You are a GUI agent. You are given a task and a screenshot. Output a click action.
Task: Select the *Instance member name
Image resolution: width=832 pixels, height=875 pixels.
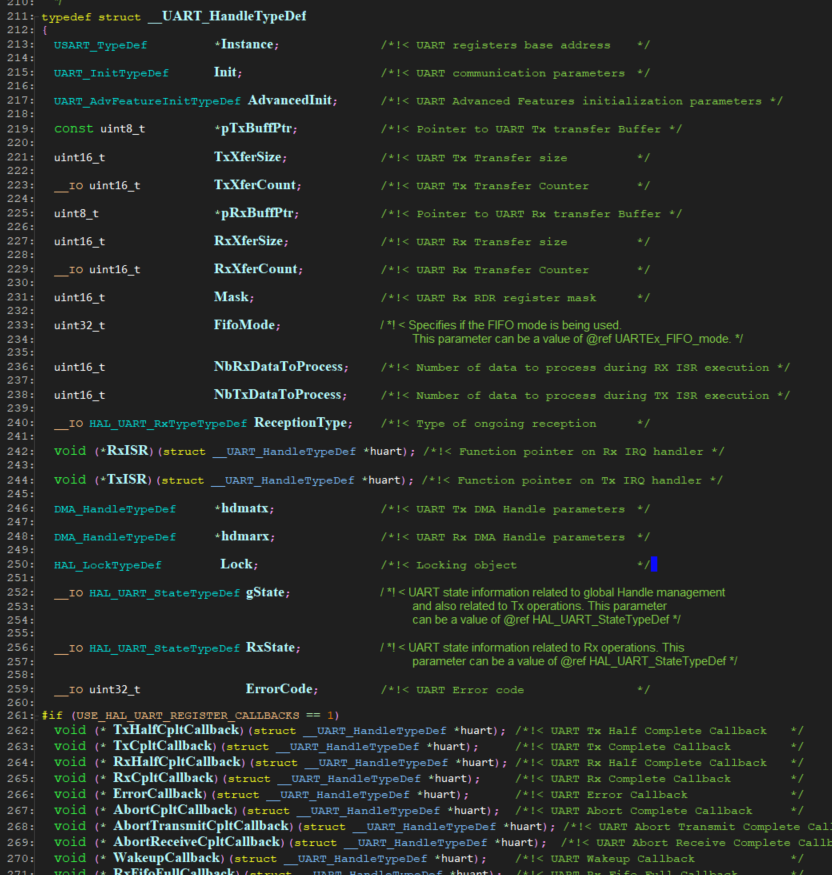click(x=246, y=44)
